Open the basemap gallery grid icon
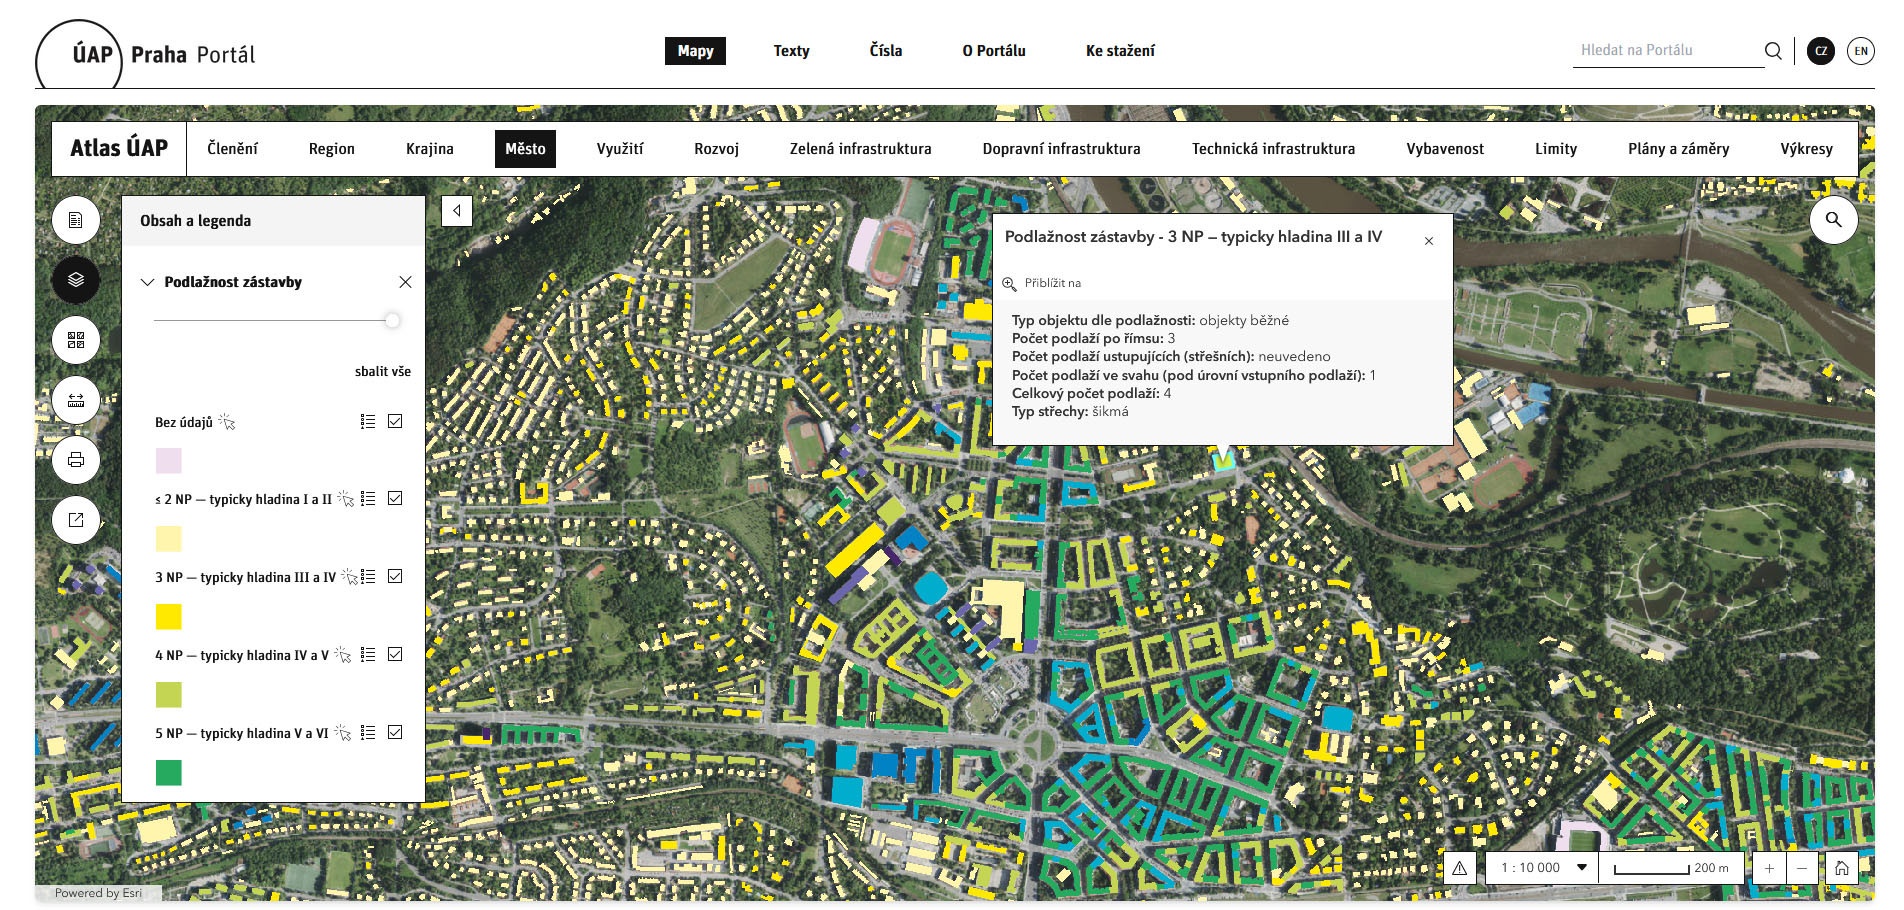The width and height of the screenshot is (1904, 910). tap(76, 340)
